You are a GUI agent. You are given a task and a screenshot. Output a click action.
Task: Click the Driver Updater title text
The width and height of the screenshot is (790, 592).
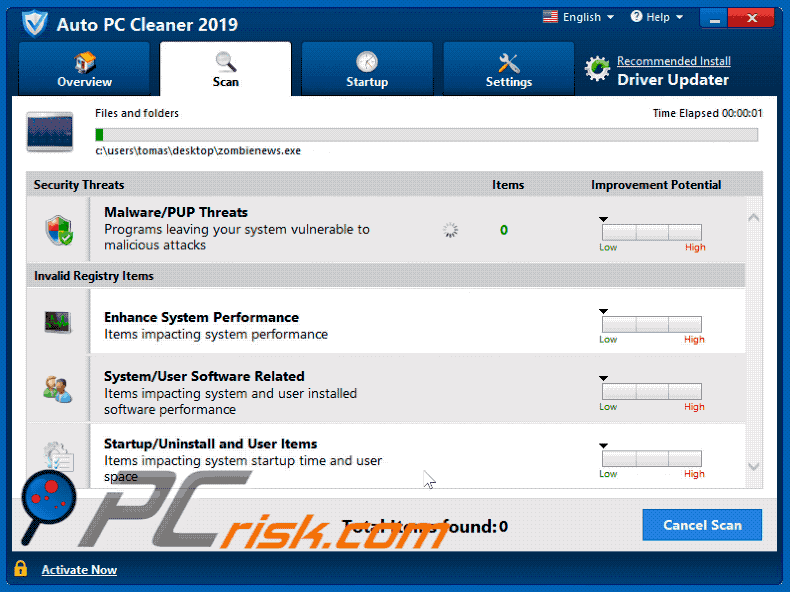[x=673, y=80]
